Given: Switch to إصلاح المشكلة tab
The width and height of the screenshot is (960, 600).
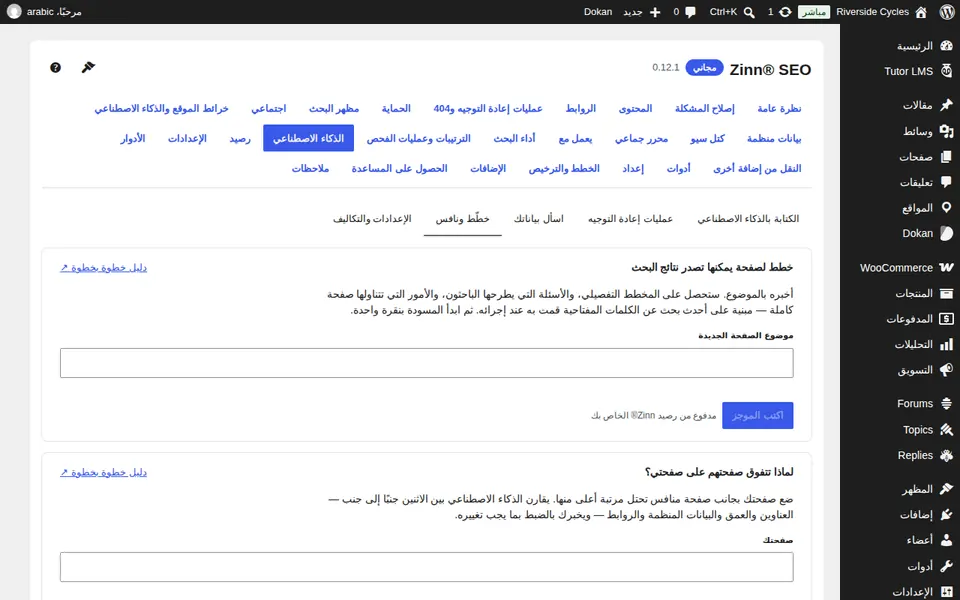Looking at the screenshot, I should (x=704, y=108).
